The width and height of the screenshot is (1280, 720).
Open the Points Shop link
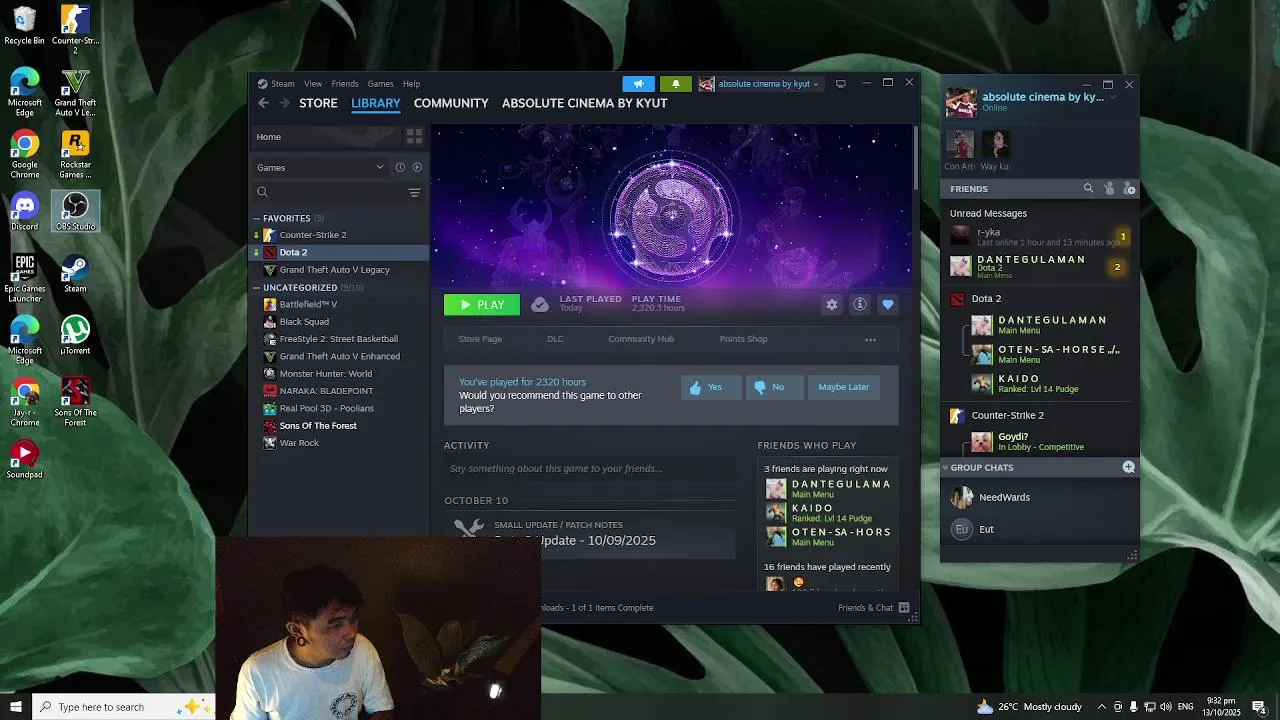743,339
